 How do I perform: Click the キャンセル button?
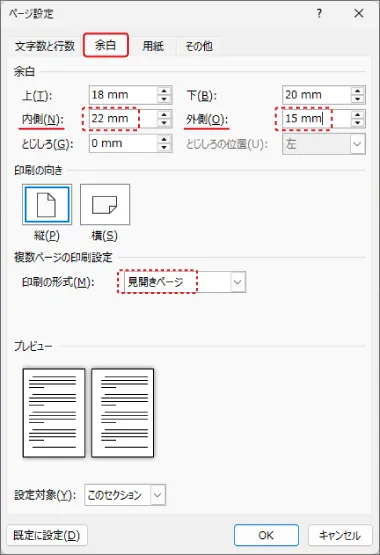coord(340,535)
